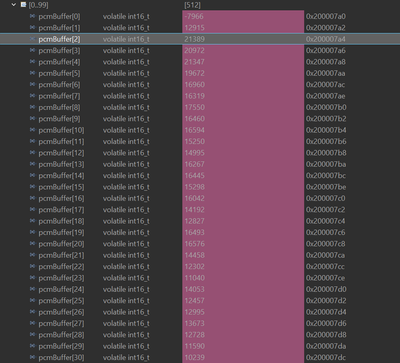
Task: Click the [0..99] range folder icon
Action: tap(23, 5)
